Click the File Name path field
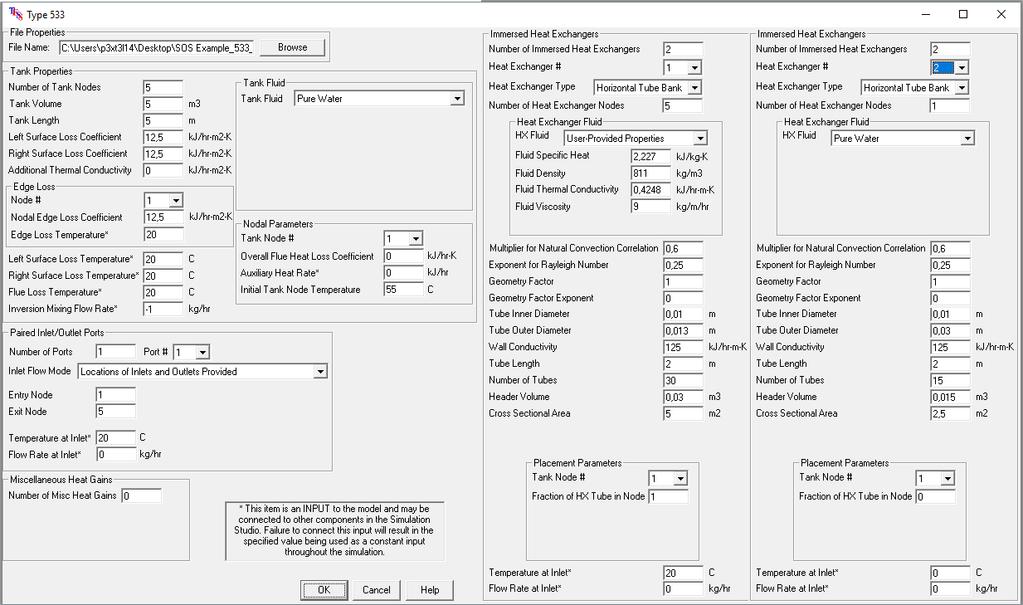This screenshot has width=1023, height=605. tap(156, 48)
